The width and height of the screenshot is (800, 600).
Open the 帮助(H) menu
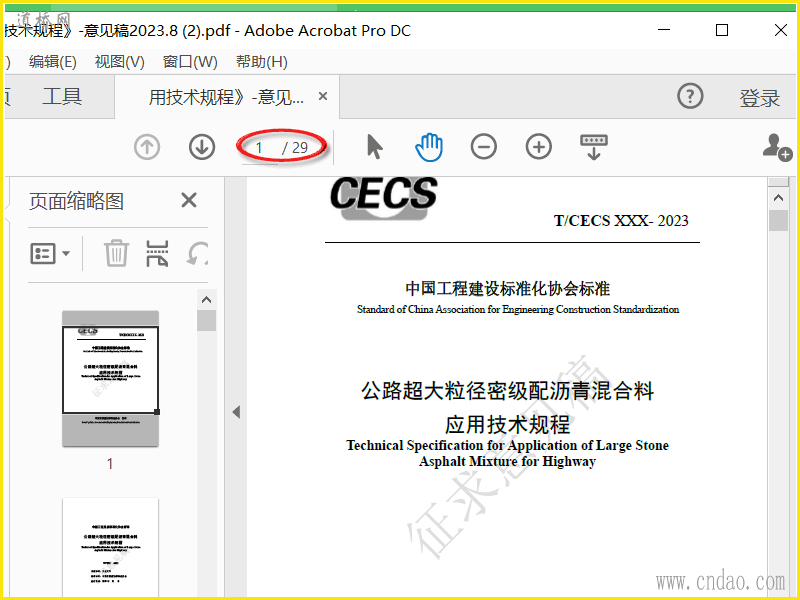click(x=262, y=62)
